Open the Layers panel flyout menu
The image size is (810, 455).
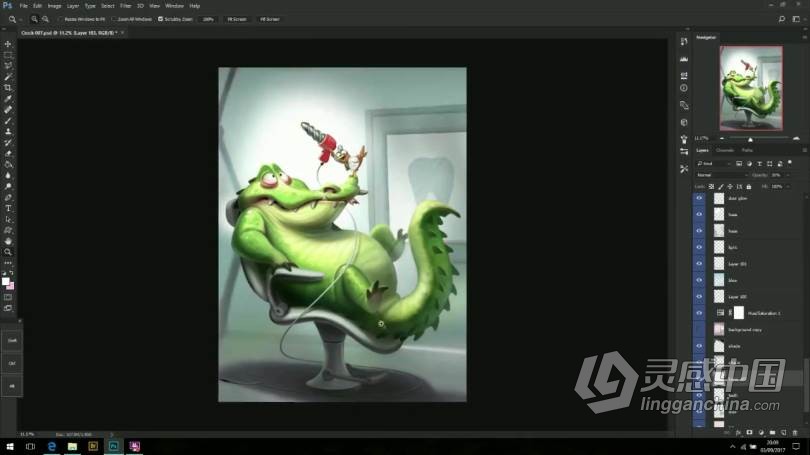[x=804, y=150]
